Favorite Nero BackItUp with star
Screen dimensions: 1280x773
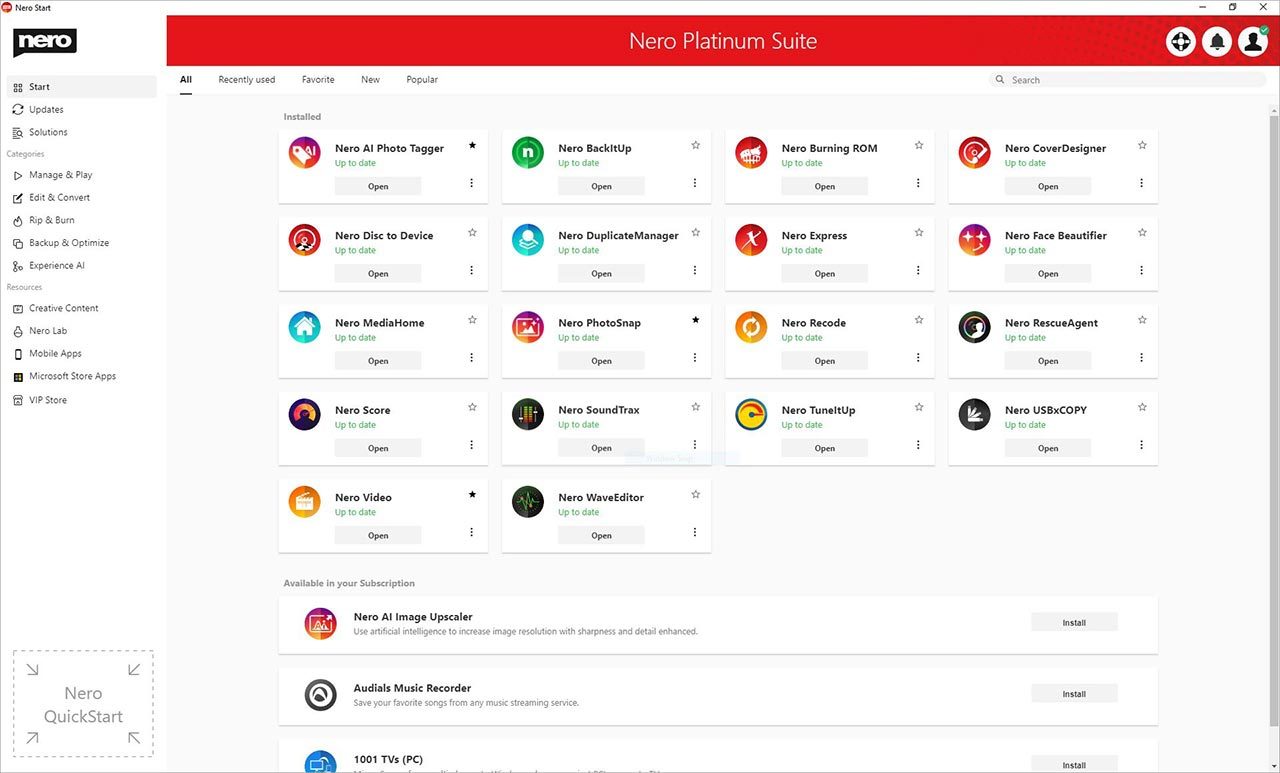(x=695, y=146)
